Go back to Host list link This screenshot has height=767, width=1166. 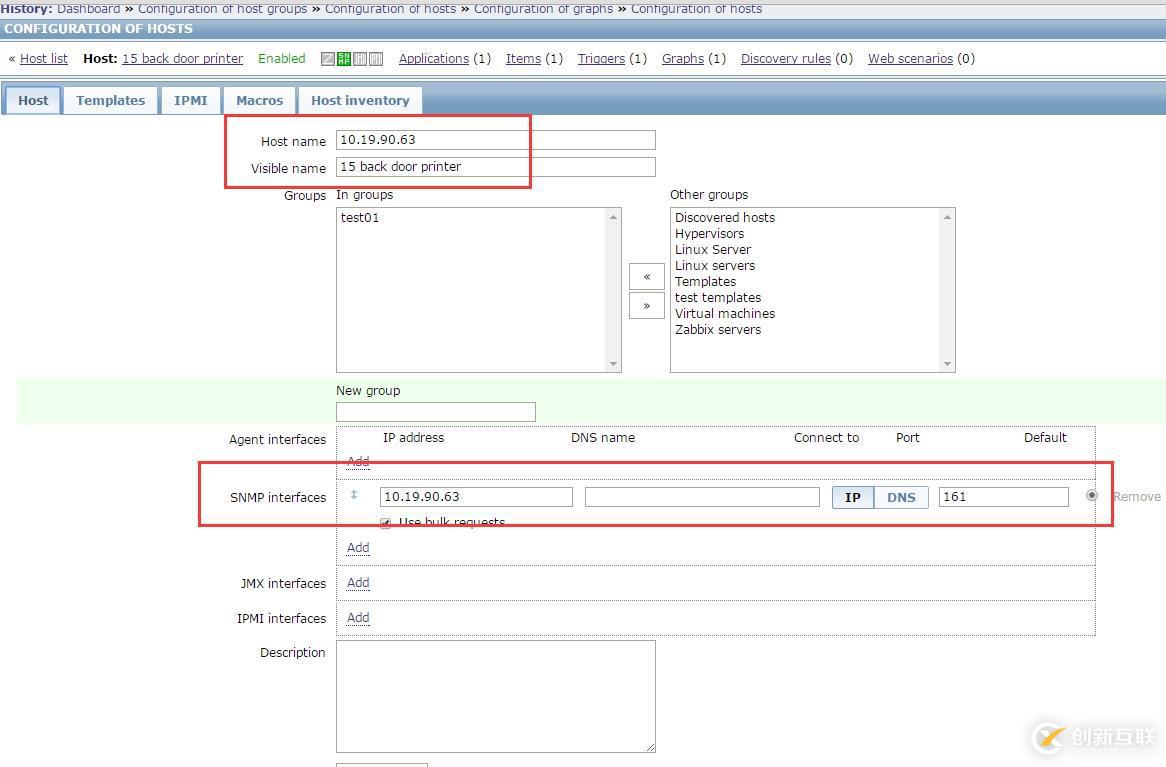coord(44,59)
